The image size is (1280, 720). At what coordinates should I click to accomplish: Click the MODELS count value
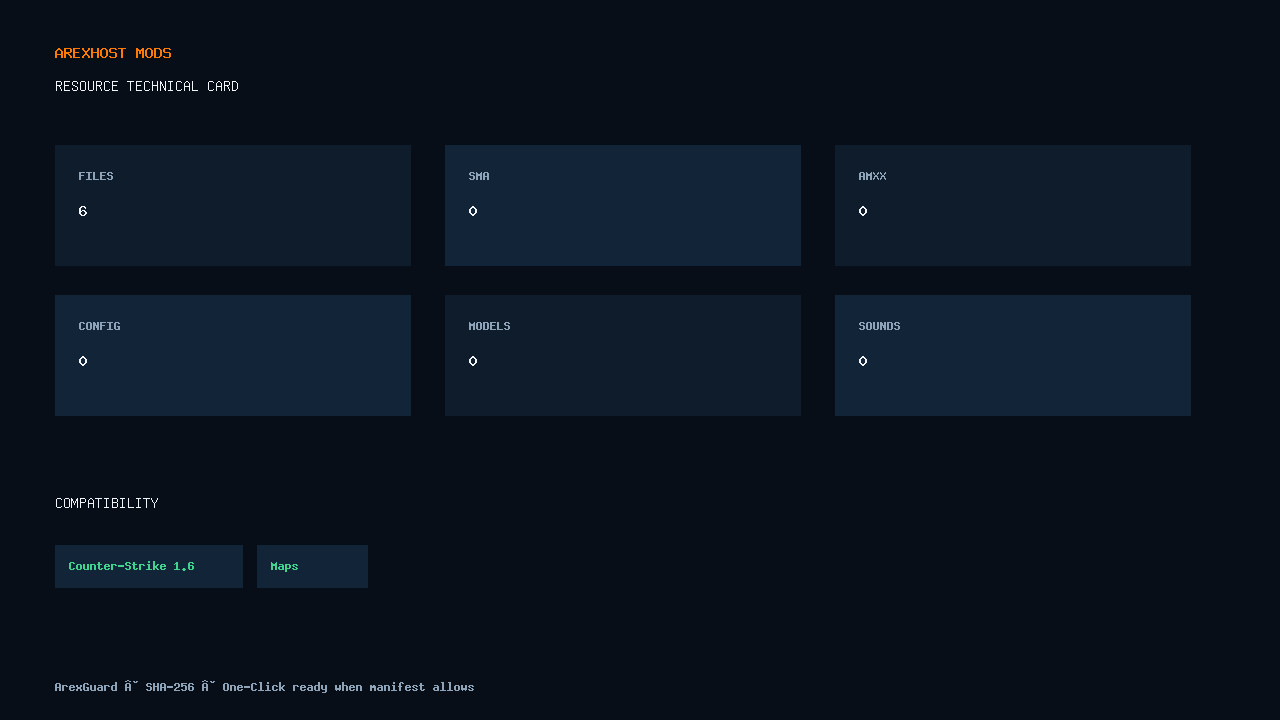pos(473,361)
